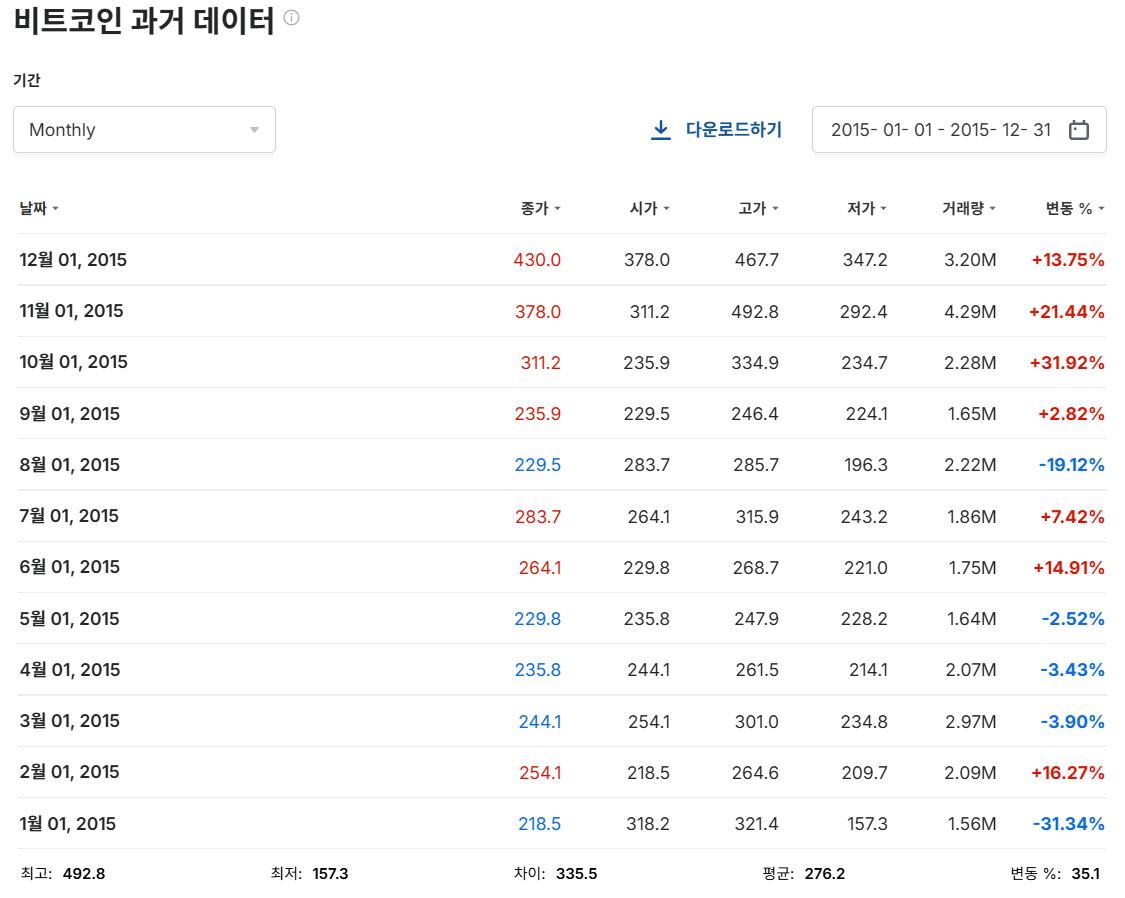Open the calendar icon in the date range picker
The height and width of the screenshot is (898, 1125).
[x=1078, y=129]
